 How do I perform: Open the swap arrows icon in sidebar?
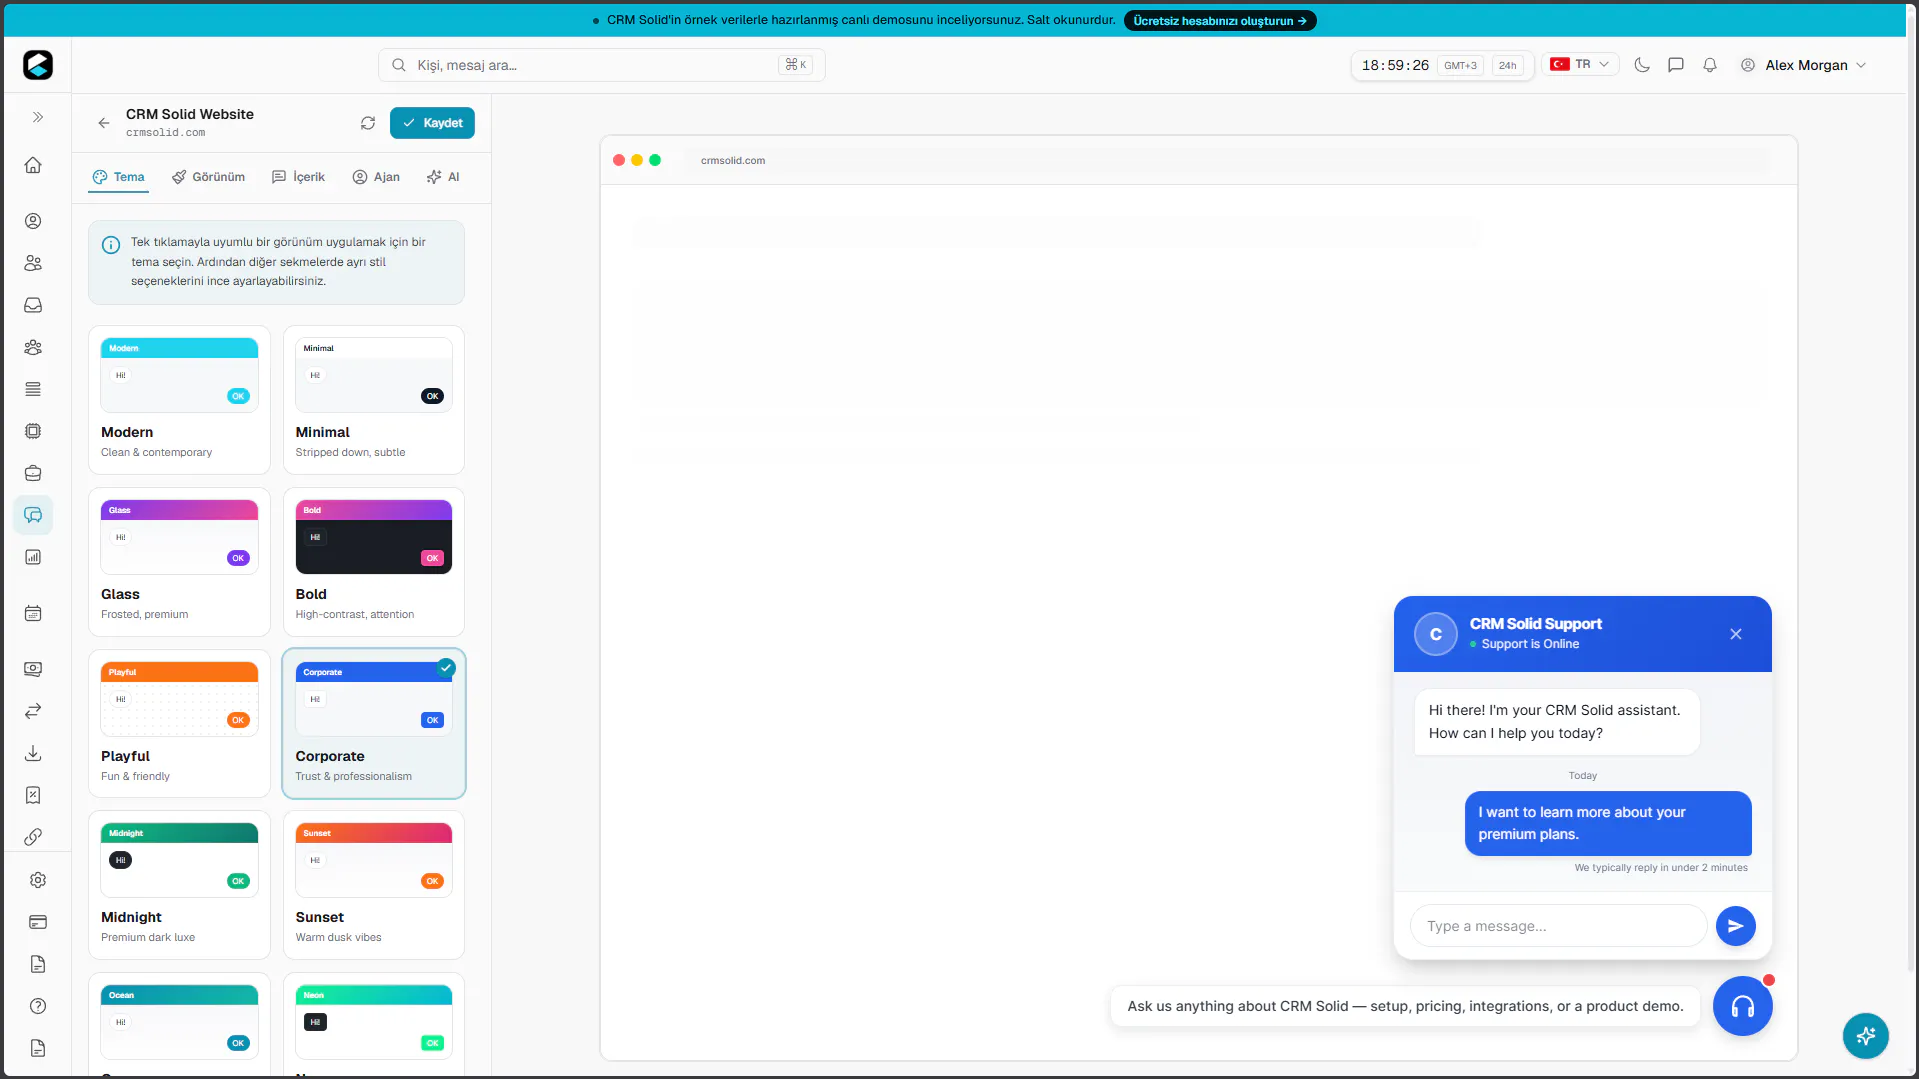[x=33, y=711]
